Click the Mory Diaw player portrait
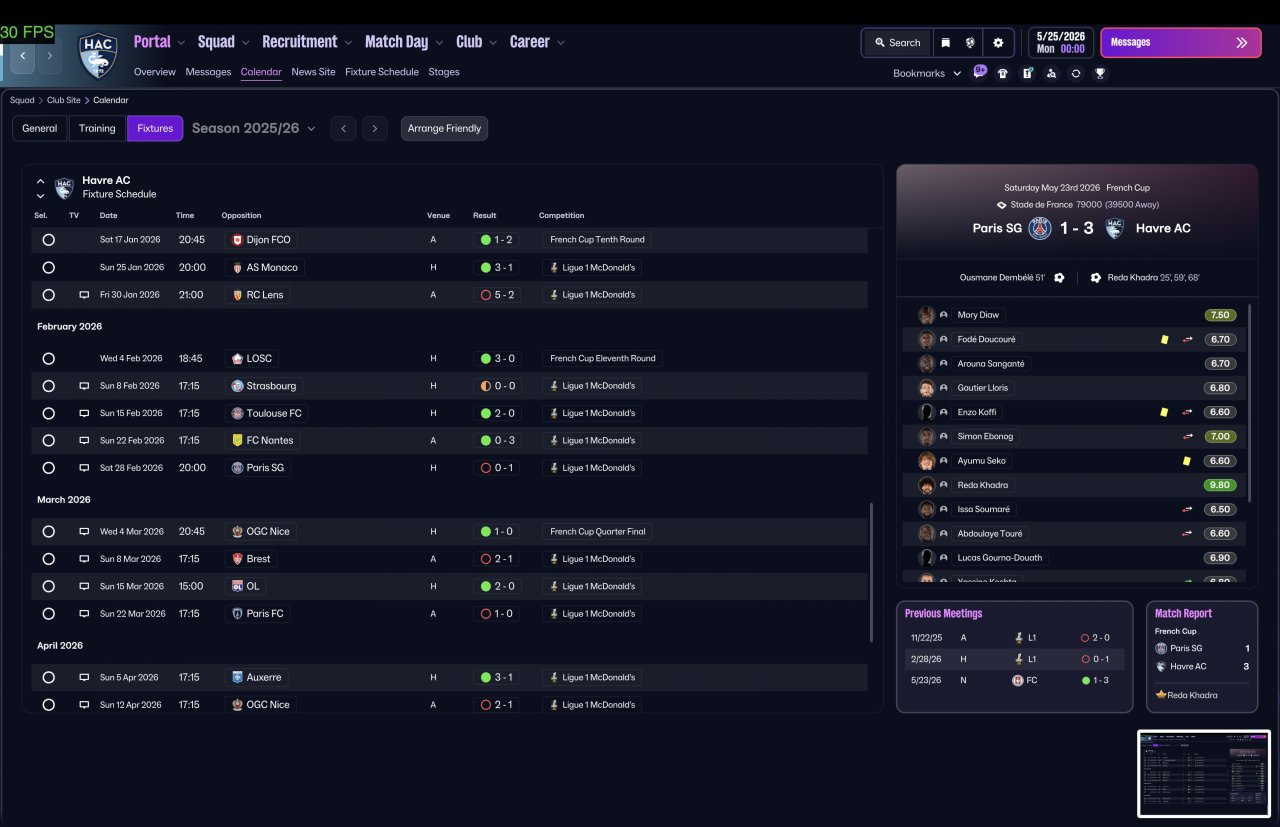Screen dimensions: 1280x827 coord(927,315)
